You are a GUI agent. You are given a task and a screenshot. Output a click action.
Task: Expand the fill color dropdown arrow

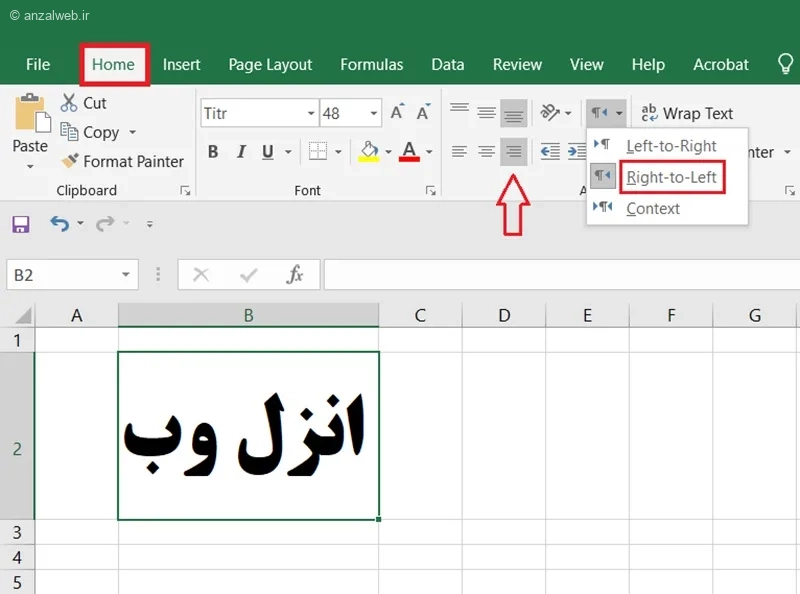[388, 152]
